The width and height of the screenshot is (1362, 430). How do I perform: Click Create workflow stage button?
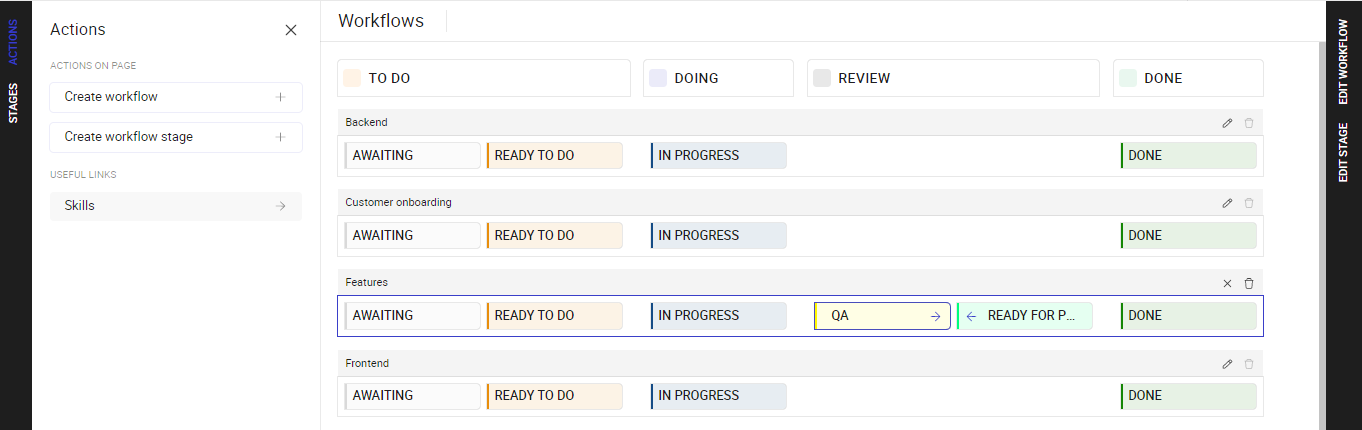pyautogui.click(x=175, y=137)
